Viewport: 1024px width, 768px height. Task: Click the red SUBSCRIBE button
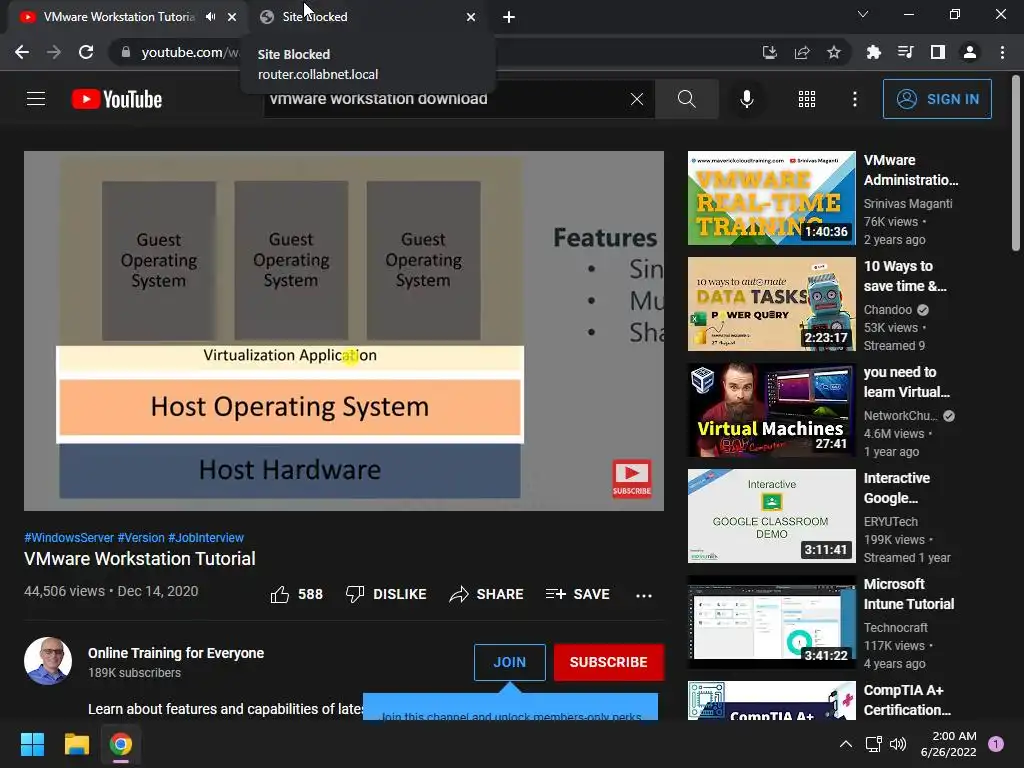pyautogui.click(x=609, y=662)
